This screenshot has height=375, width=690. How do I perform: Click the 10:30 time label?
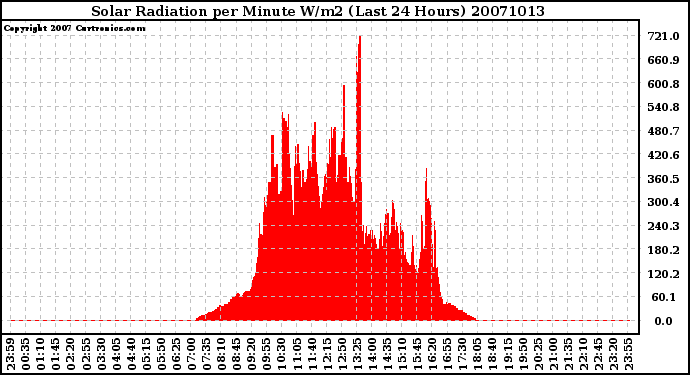pyautogui.click(x=282, y=354)
